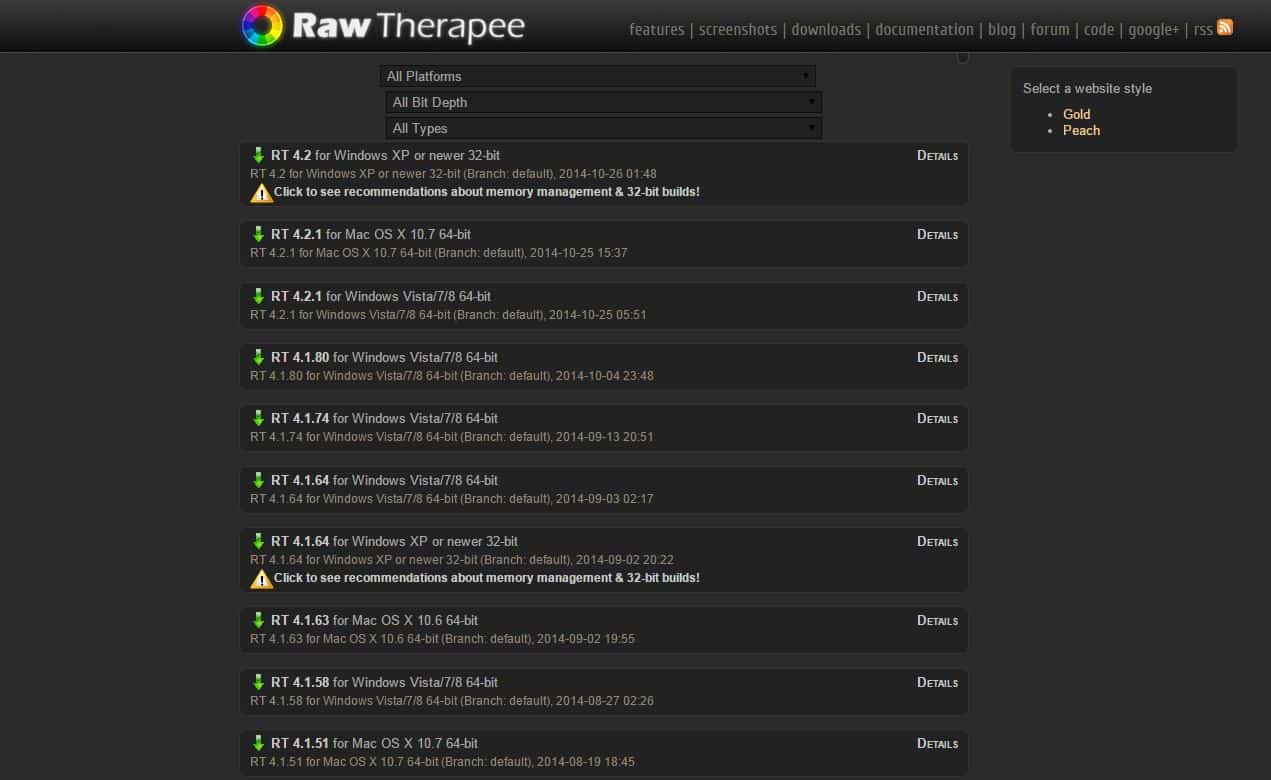Image resolution: width=1271 pixels, height=780 pixels.
Task: Click green download arrow for RT 4.2
Action: click(258, 155)
